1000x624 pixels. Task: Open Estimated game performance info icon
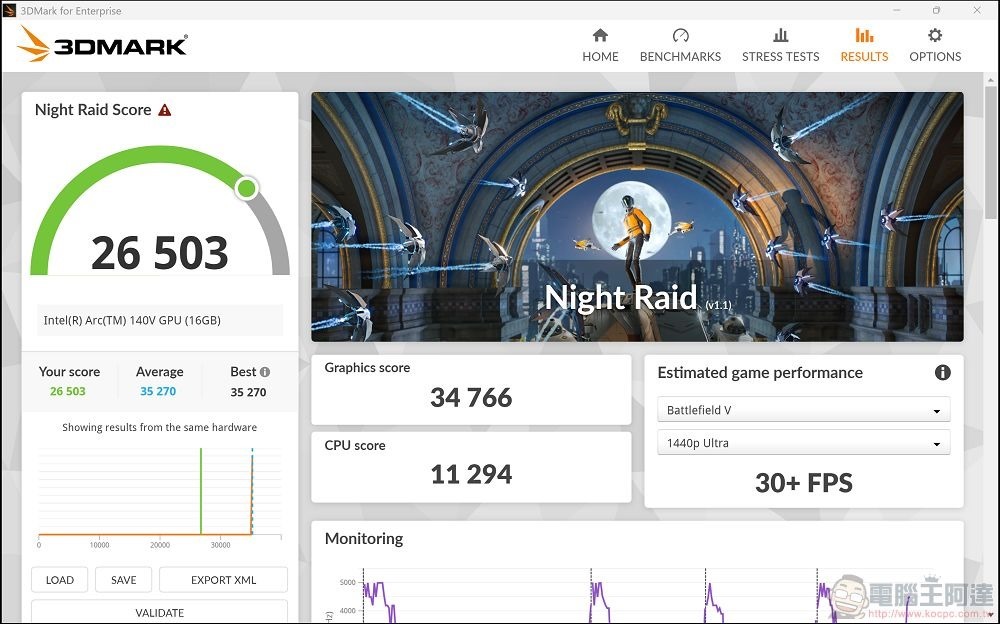tap(943, 373)
